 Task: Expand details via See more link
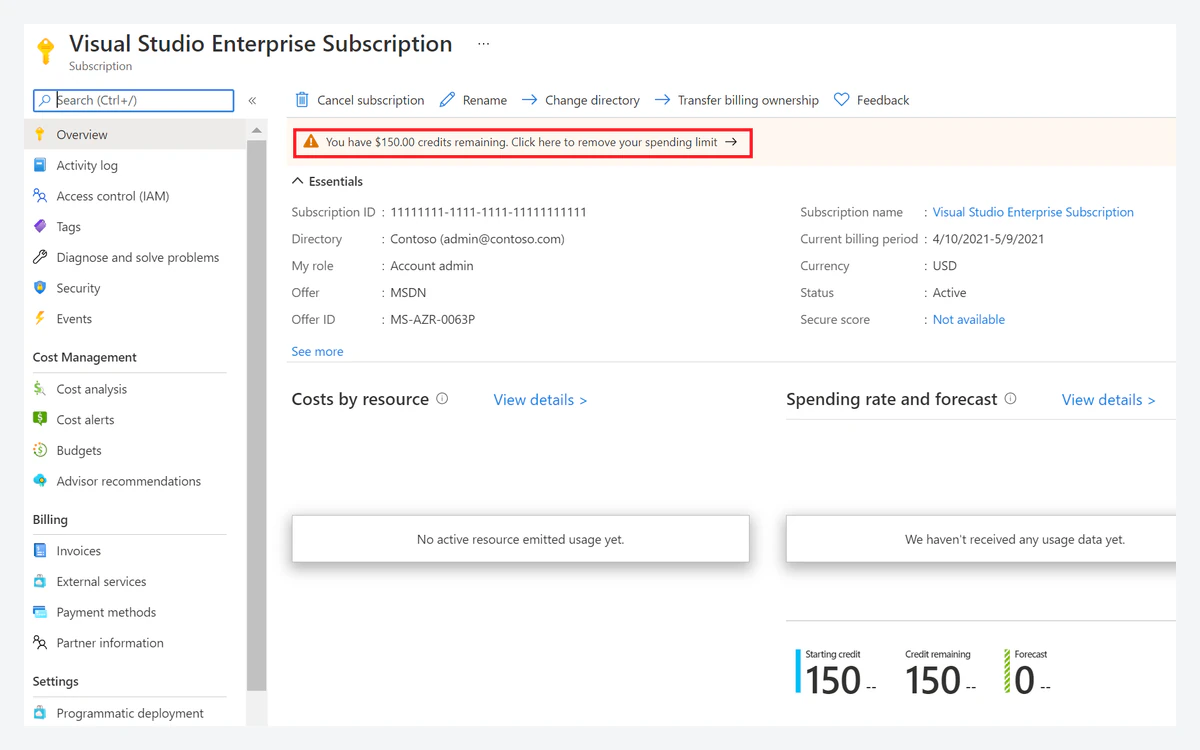(x=317, y=352)
